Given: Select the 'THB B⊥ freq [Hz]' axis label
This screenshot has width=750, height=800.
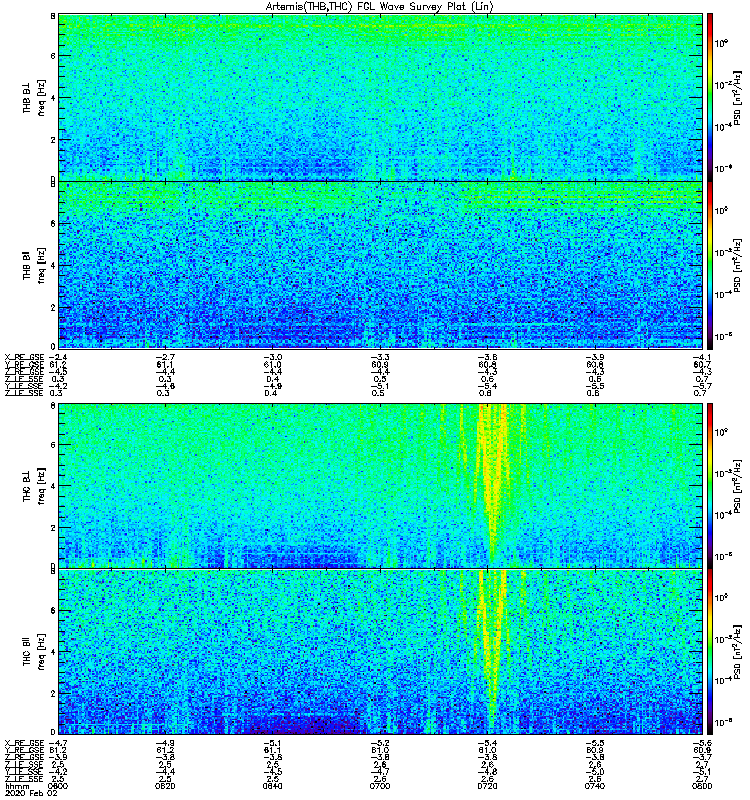Looking at the screenshot, I should click(x=34, y=97).
